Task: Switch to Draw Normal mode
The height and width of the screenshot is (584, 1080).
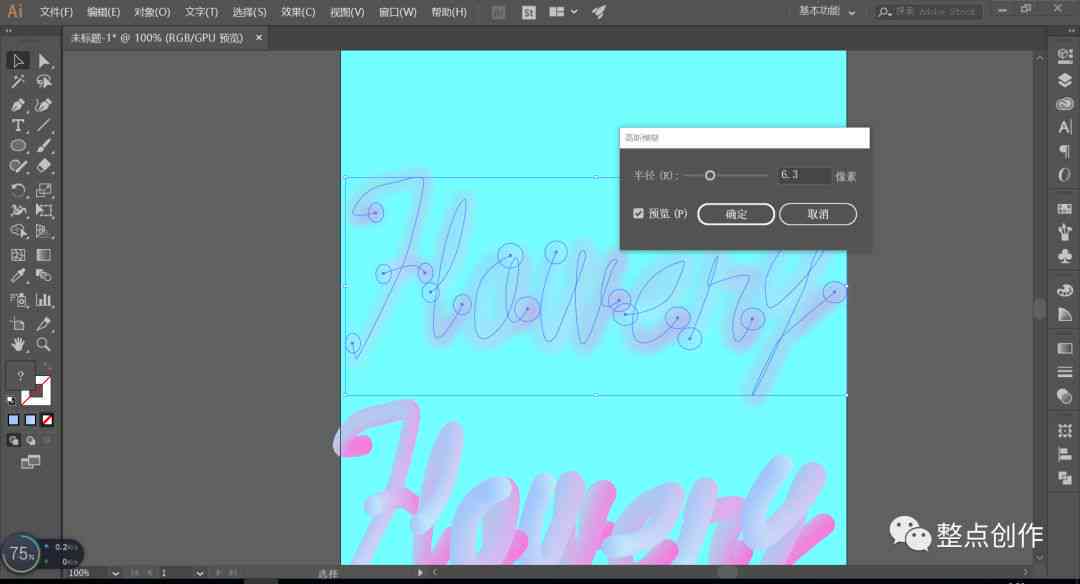Action: click(x=14, y=441)
